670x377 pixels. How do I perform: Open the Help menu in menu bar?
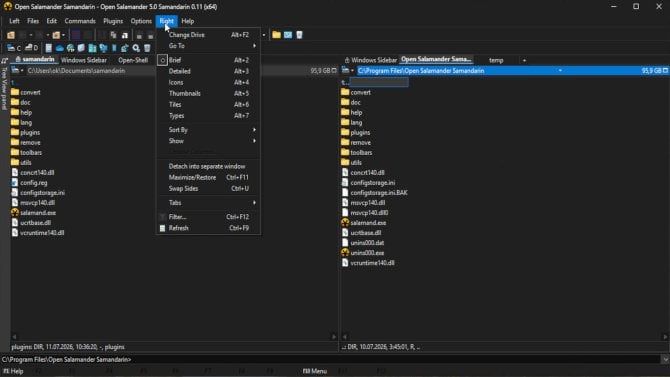click(188, 21)
